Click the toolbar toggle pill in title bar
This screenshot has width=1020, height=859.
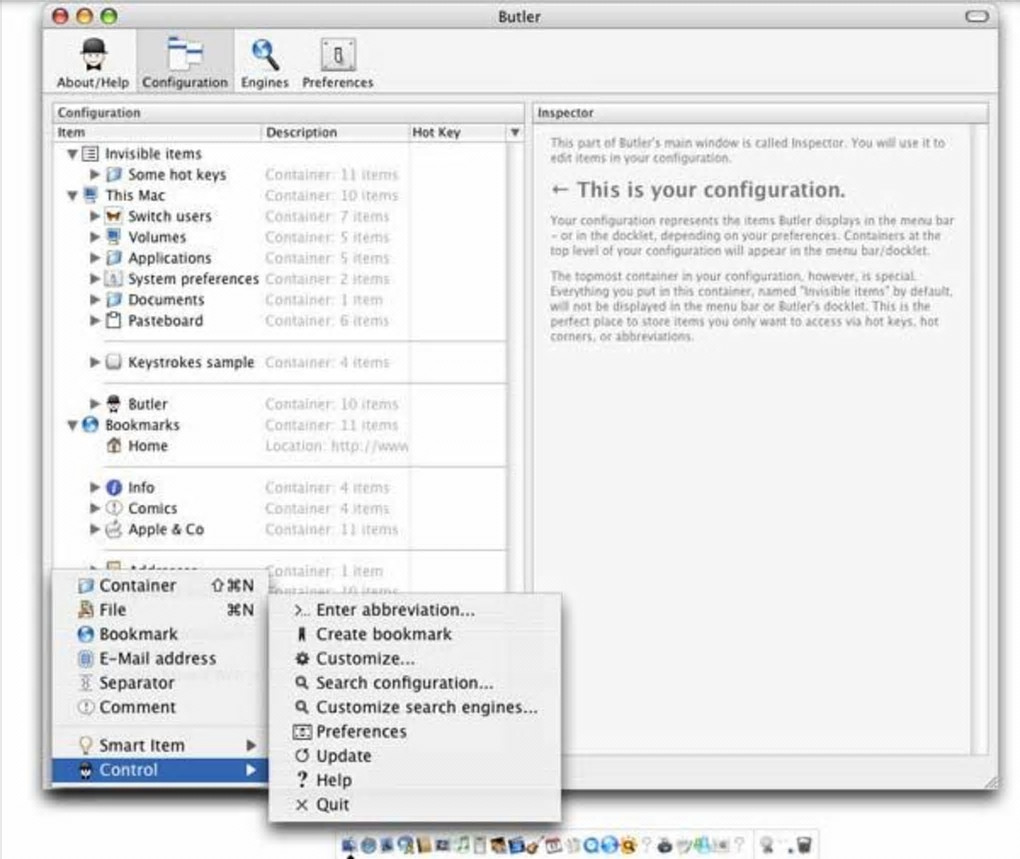976,16
